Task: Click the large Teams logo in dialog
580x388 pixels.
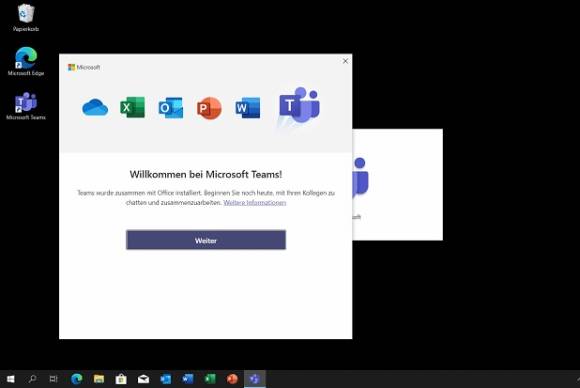Action: click(x=299, y=106)
